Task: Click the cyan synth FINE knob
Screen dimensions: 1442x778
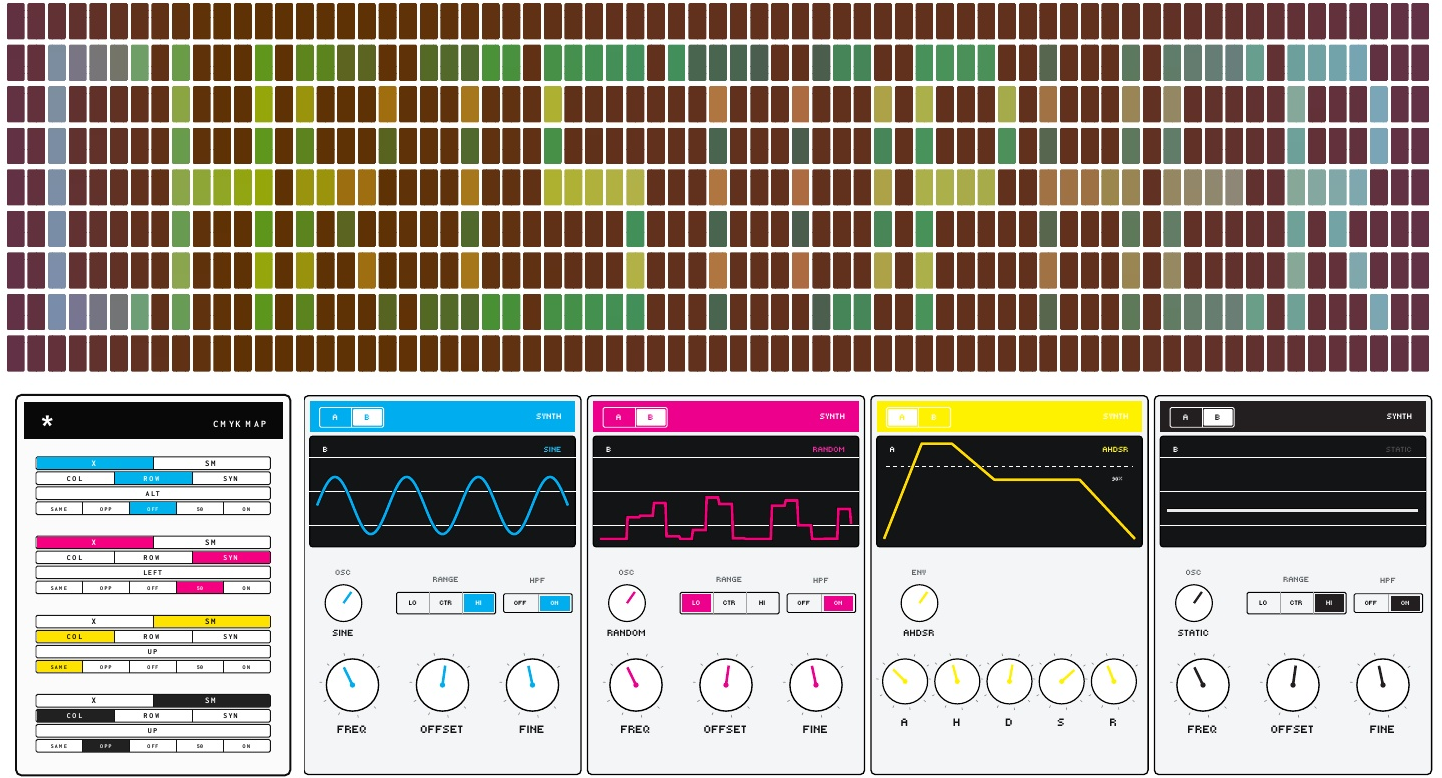Action: click(532, 685)
